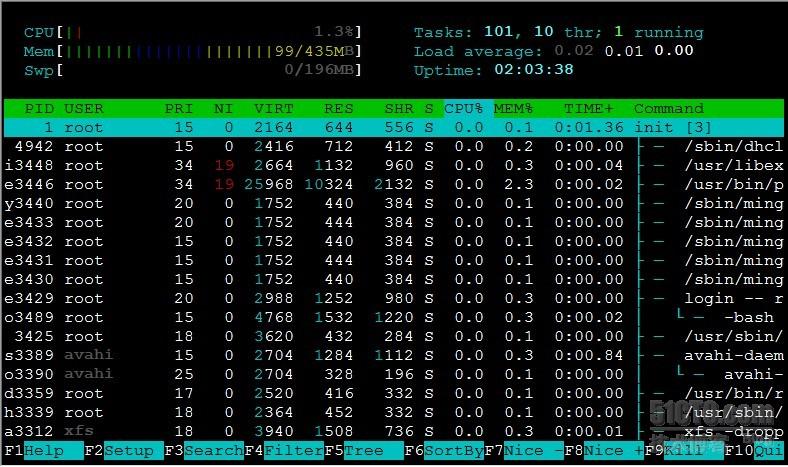Sort by the USER column header
788x467 pixels.
point(84,109)
